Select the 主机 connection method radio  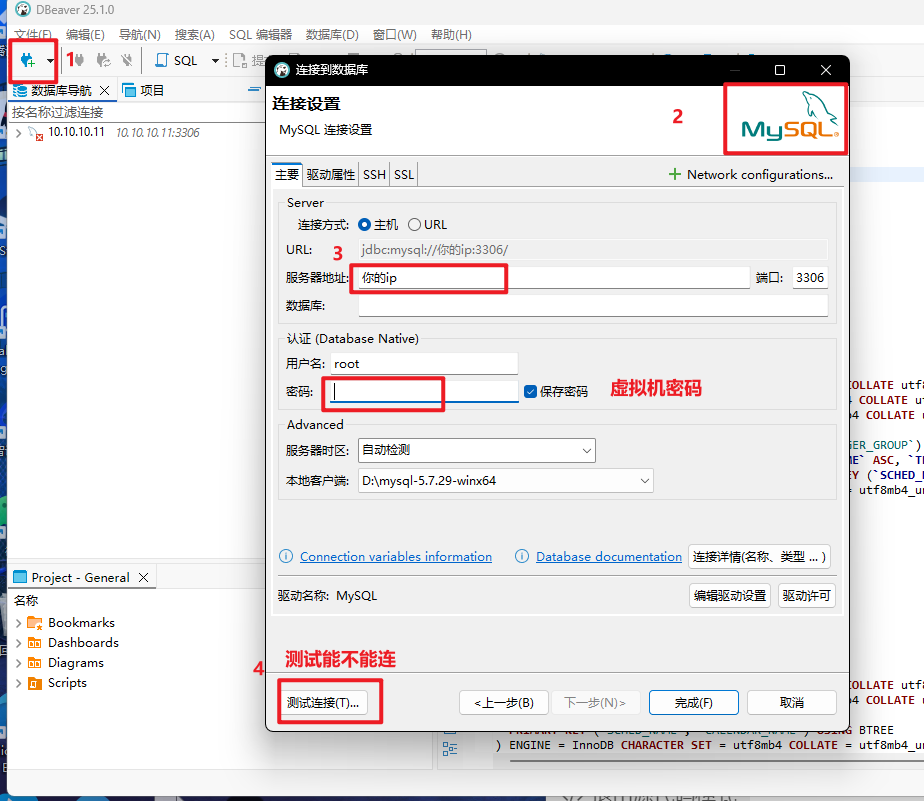coord(365,225)
